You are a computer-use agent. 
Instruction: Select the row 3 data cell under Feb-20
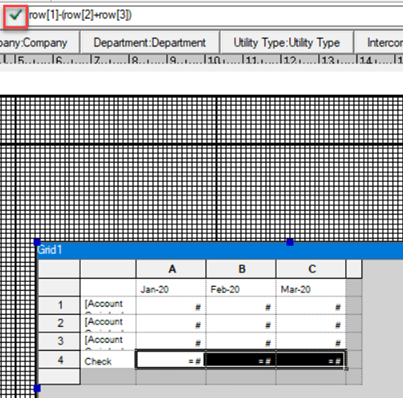[x=241, y=341]
